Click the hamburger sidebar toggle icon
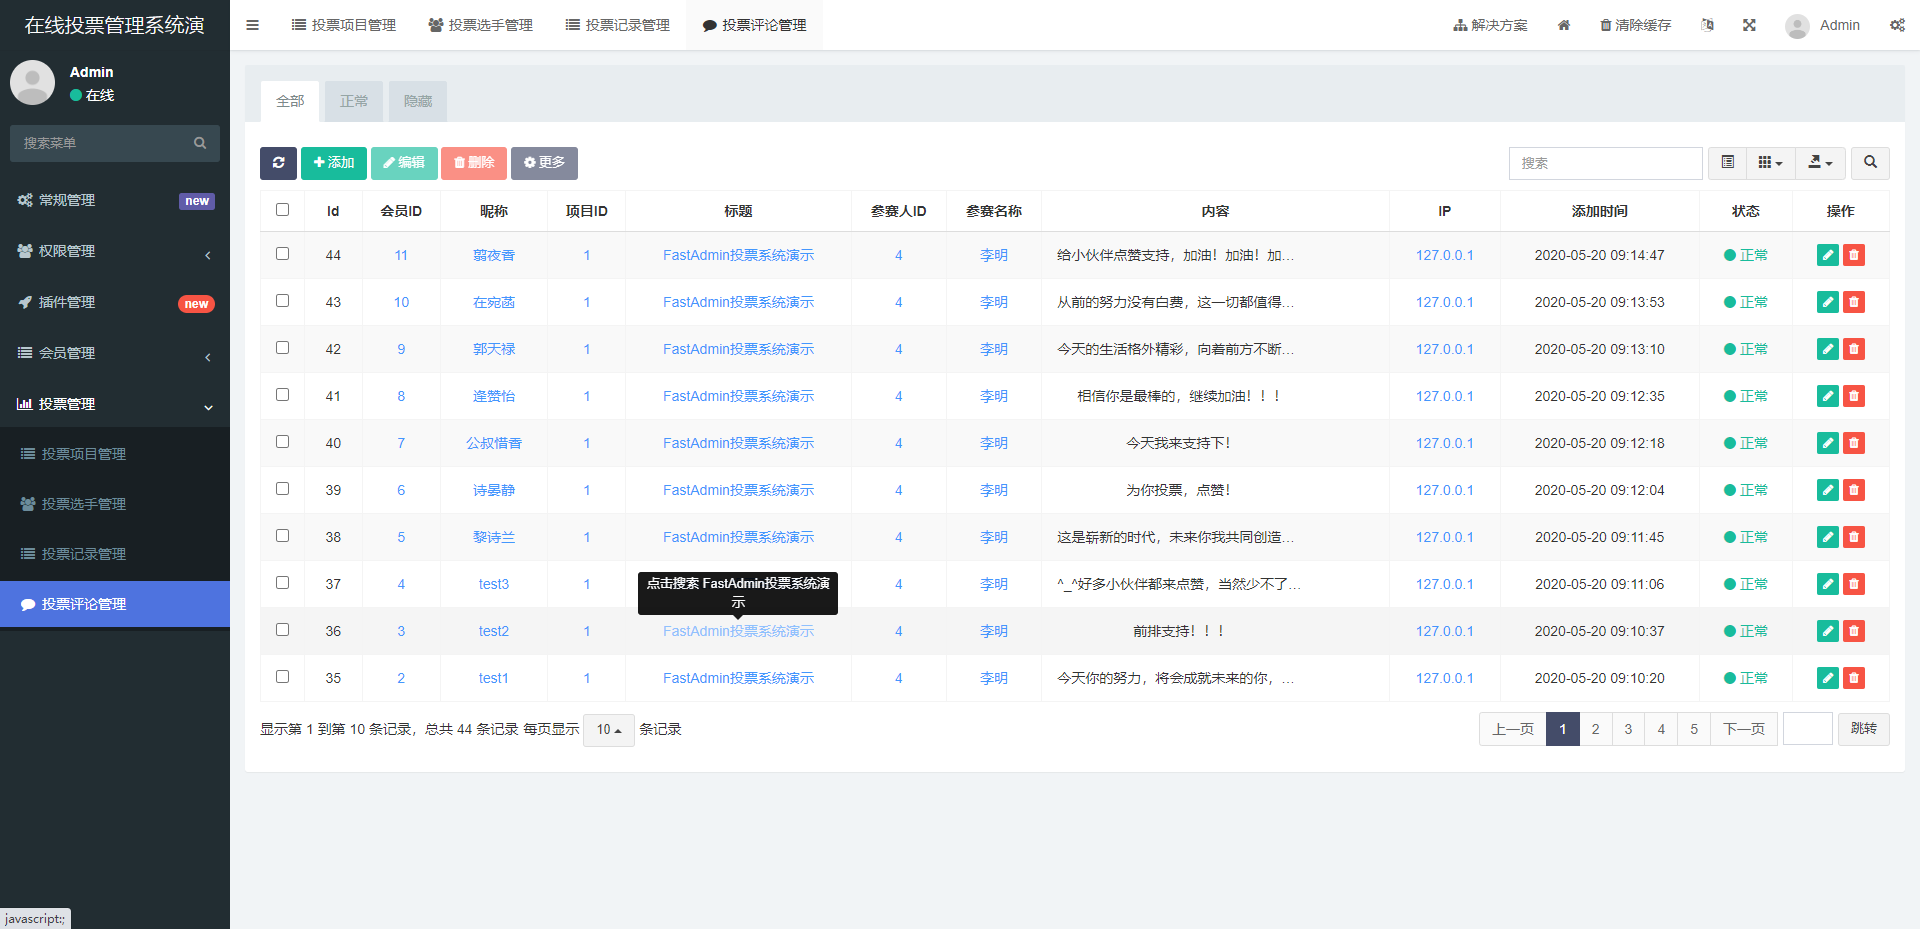This screenshot has width=1920, height=929. click(252, 25)
